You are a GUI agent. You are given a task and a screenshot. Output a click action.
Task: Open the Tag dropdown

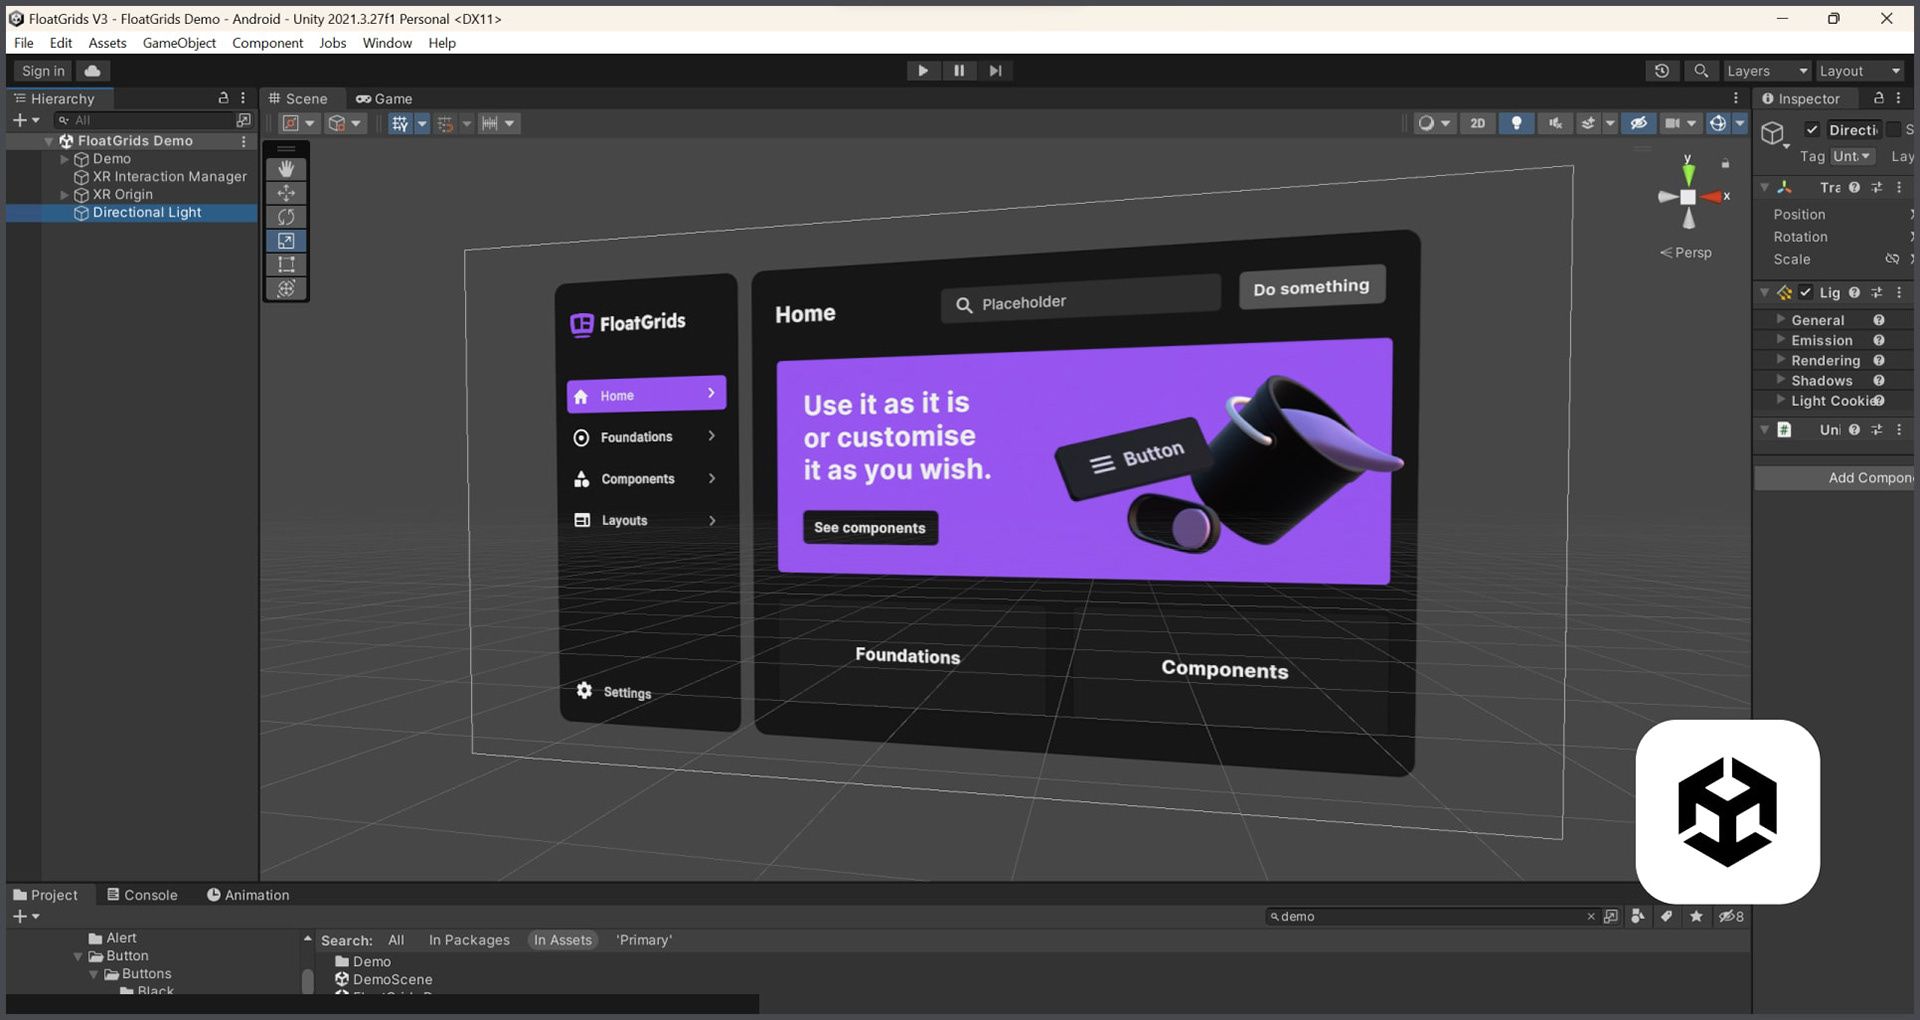coord(1852,156)
